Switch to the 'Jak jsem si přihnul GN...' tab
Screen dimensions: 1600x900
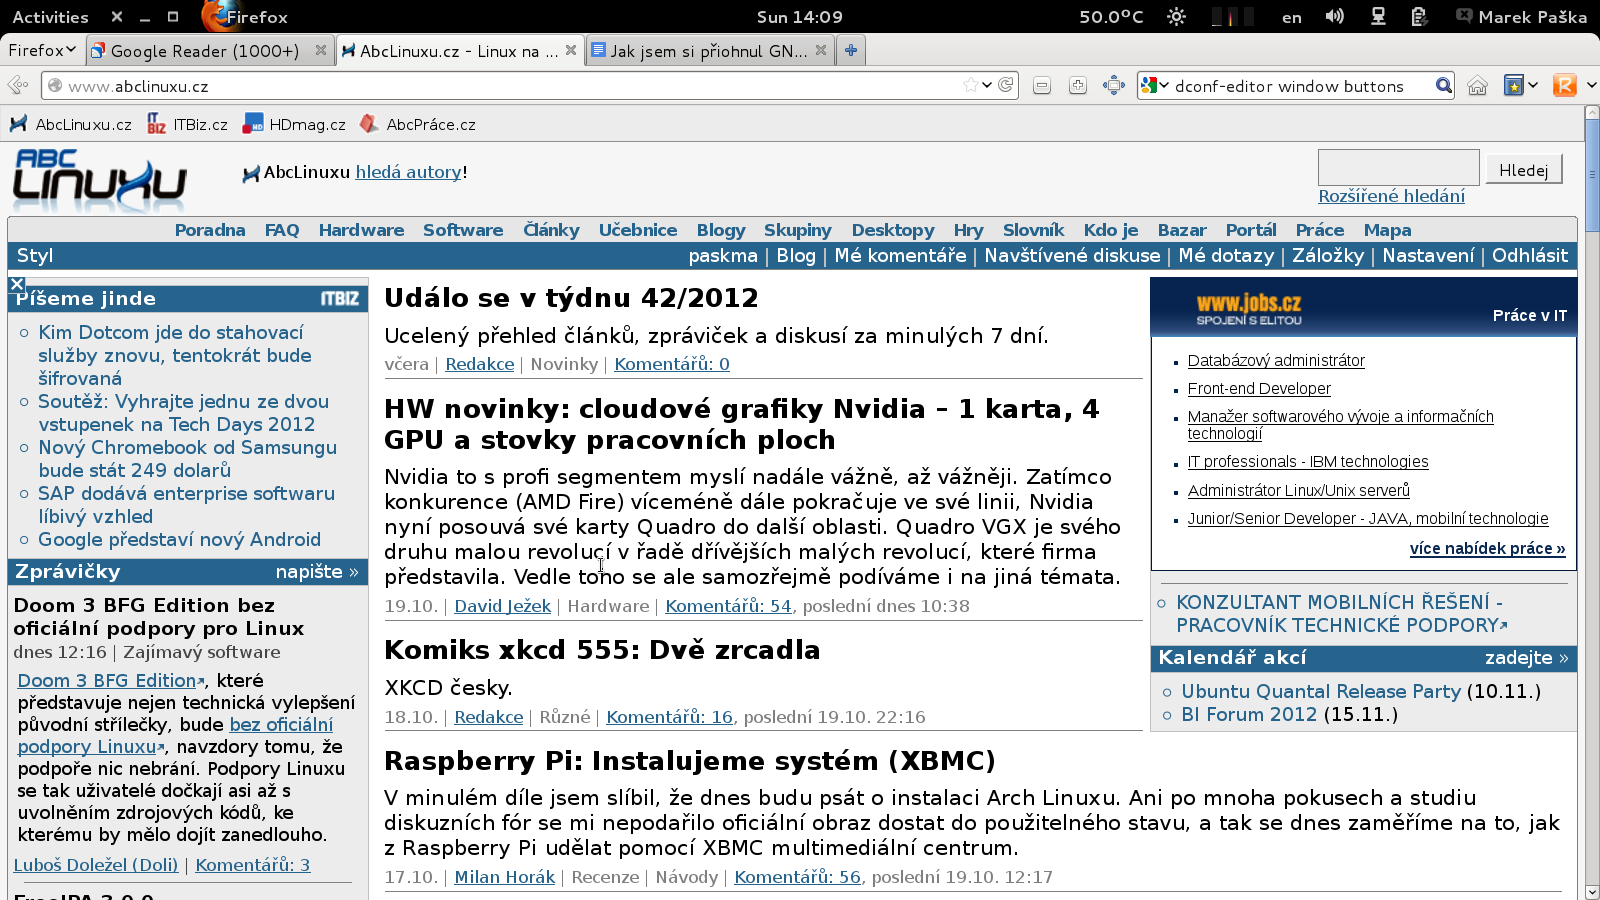pos(709,50)
